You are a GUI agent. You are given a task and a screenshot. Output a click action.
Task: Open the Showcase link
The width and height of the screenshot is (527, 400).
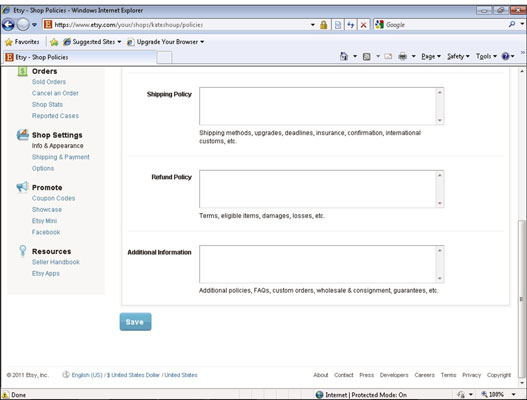(47, 210)
